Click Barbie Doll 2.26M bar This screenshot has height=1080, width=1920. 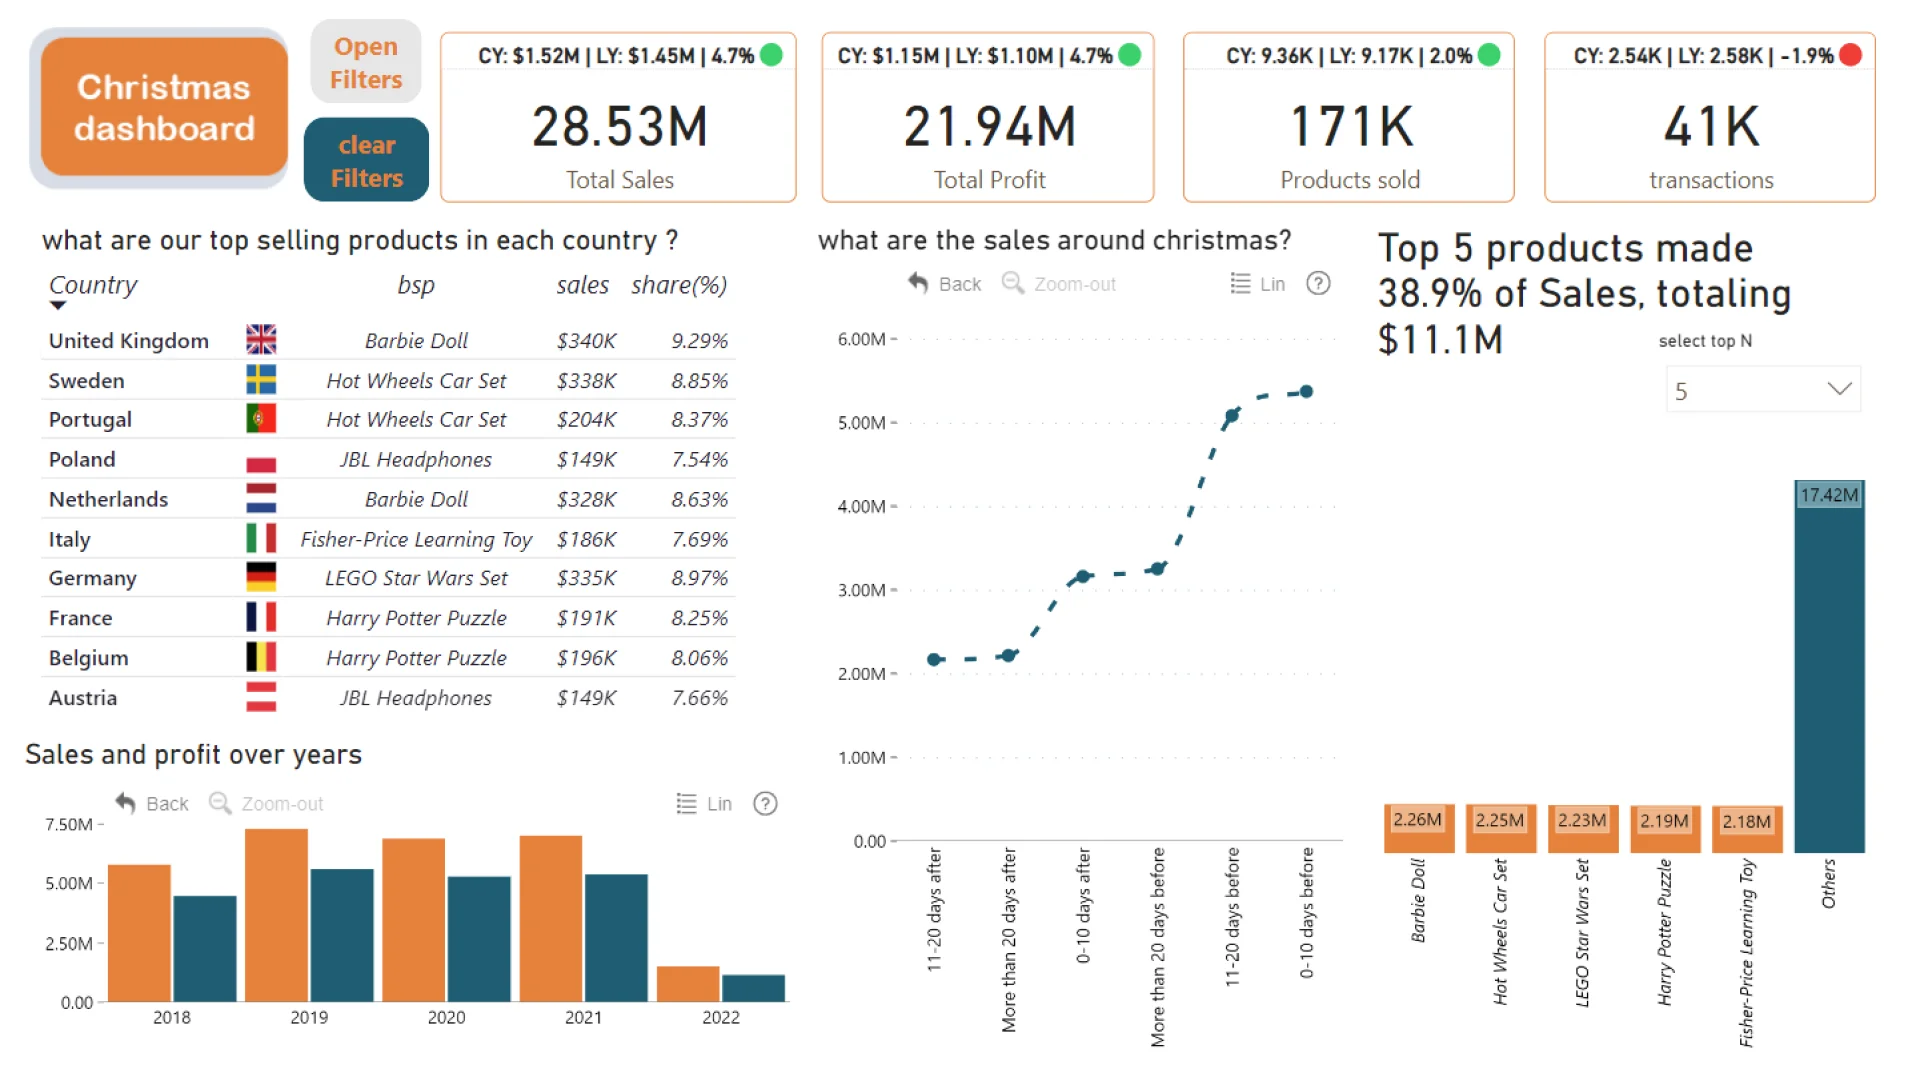(x=1418, y=828)
